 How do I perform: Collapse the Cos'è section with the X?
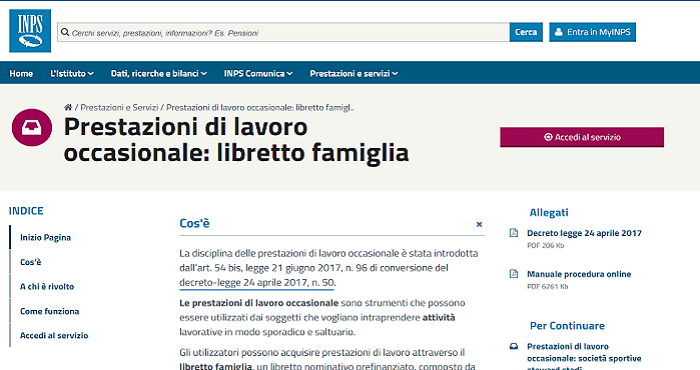pos(479,224)
